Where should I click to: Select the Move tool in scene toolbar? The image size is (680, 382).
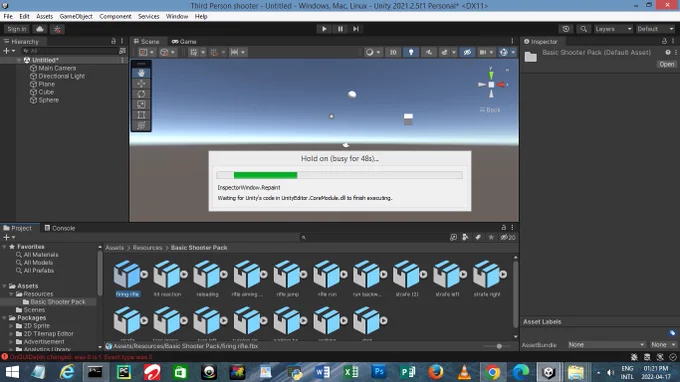pos(141,84)
